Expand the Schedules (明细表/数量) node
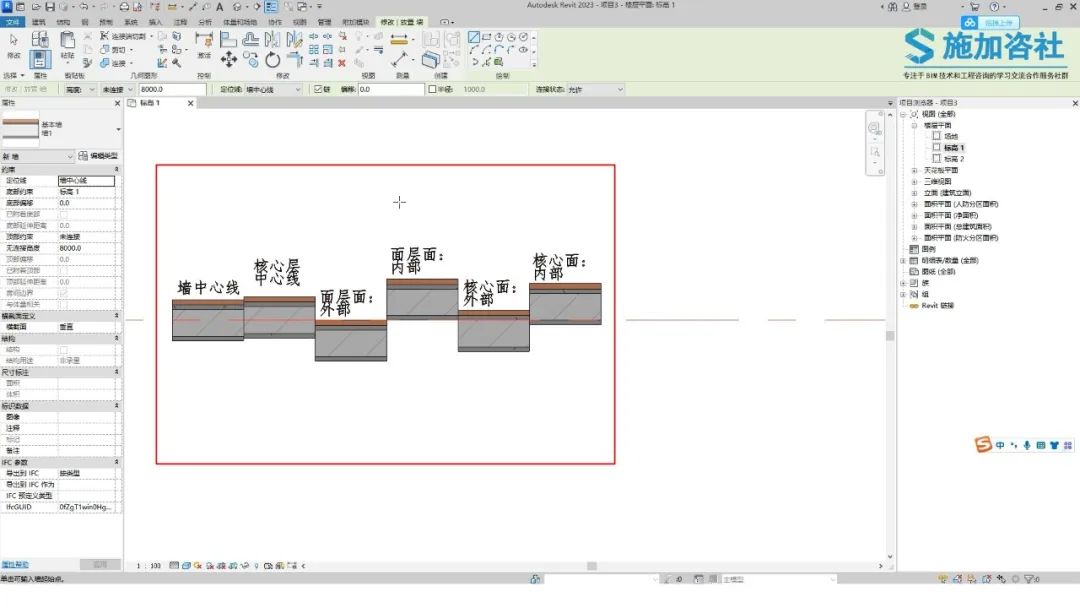The height and width of the screenshot is (608, 1080). coord(903,260)
